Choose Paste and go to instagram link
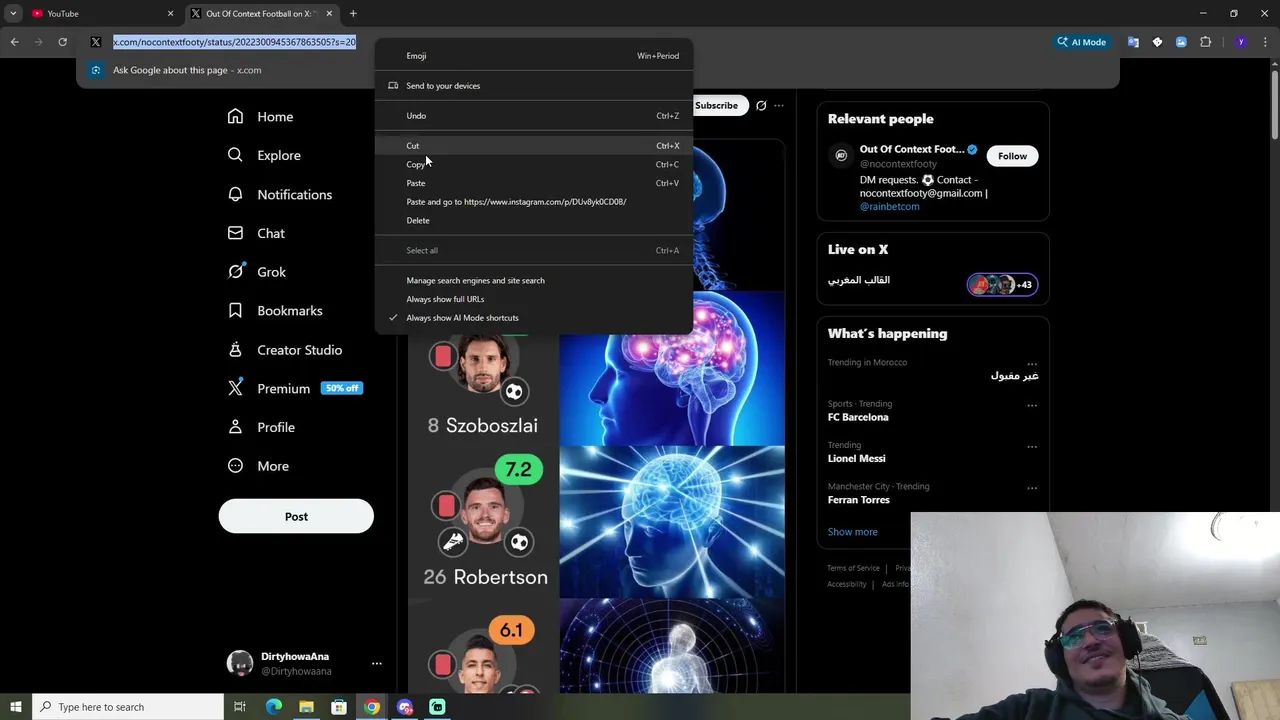The image size is (1280, 720). [534, 202]
